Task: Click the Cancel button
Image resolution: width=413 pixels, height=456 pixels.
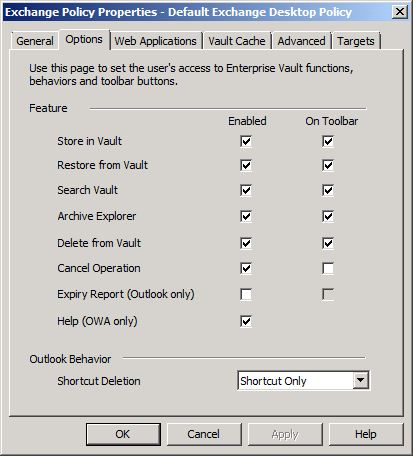Action: [x=204, y=434]
